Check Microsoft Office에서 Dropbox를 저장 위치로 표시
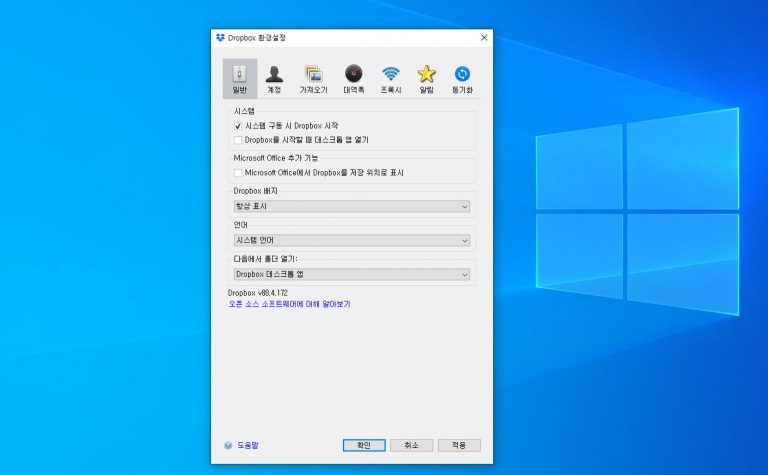 [x=238, y=173]
